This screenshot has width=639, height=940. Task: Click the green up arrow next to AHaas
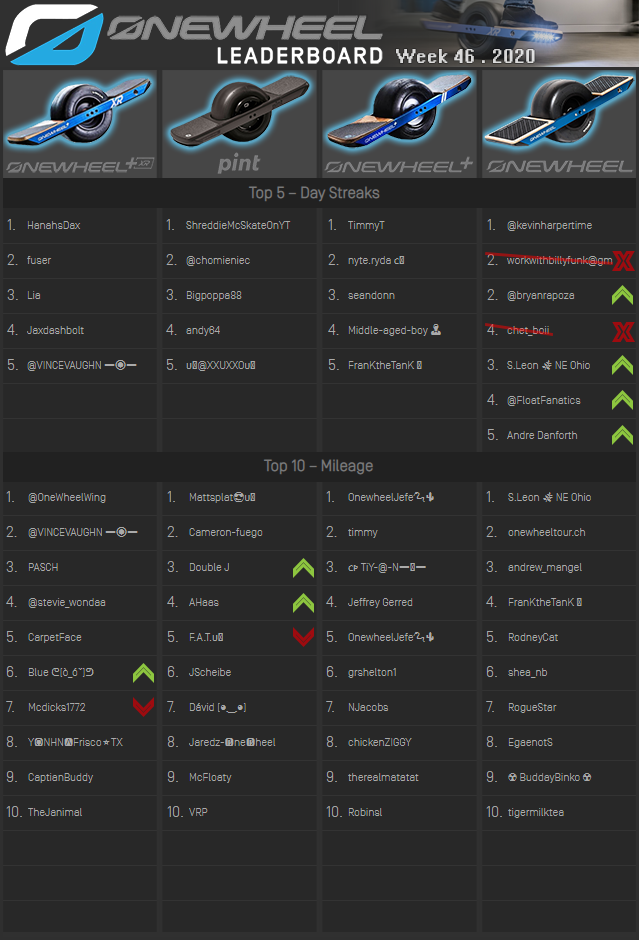coord(303,603)
